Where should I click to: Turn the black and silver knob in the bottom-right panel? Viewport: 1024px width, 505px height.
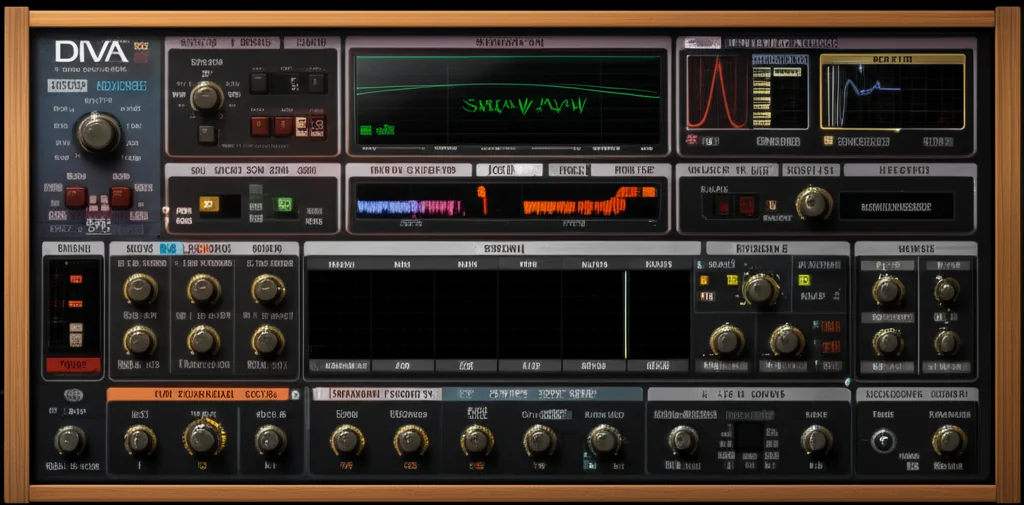(x=884, y=441)
